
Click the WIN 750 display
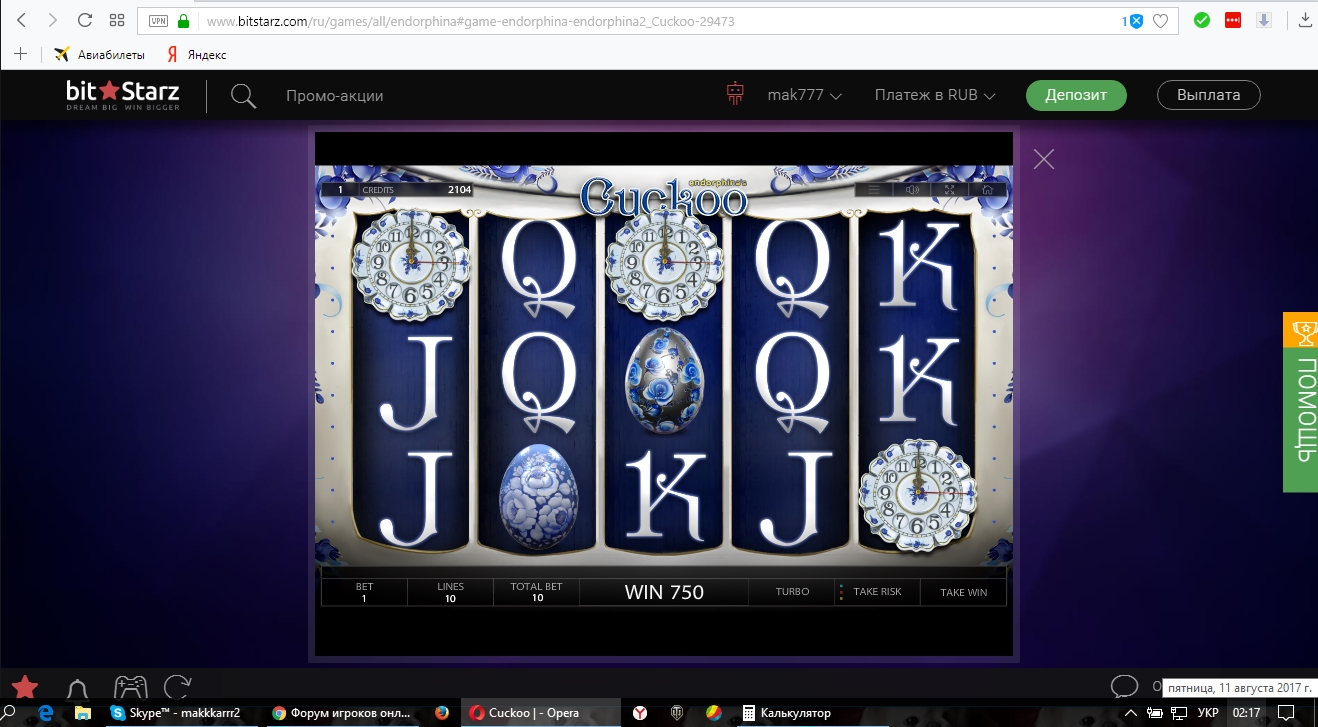(664, 592)
